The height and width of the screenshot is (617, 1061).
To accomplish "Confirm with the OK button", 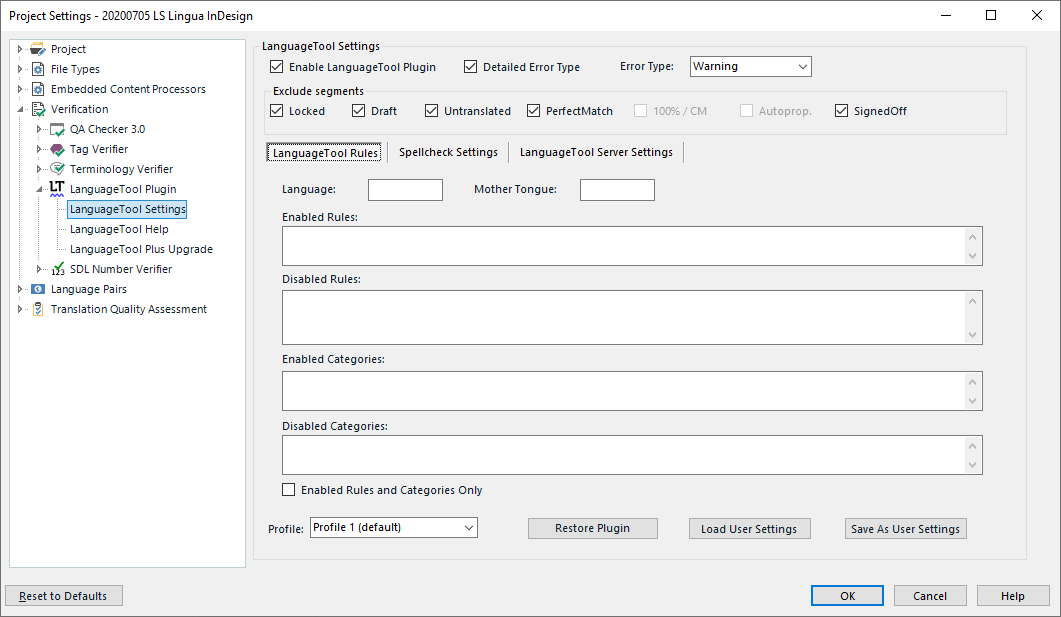I will (847, 596).
